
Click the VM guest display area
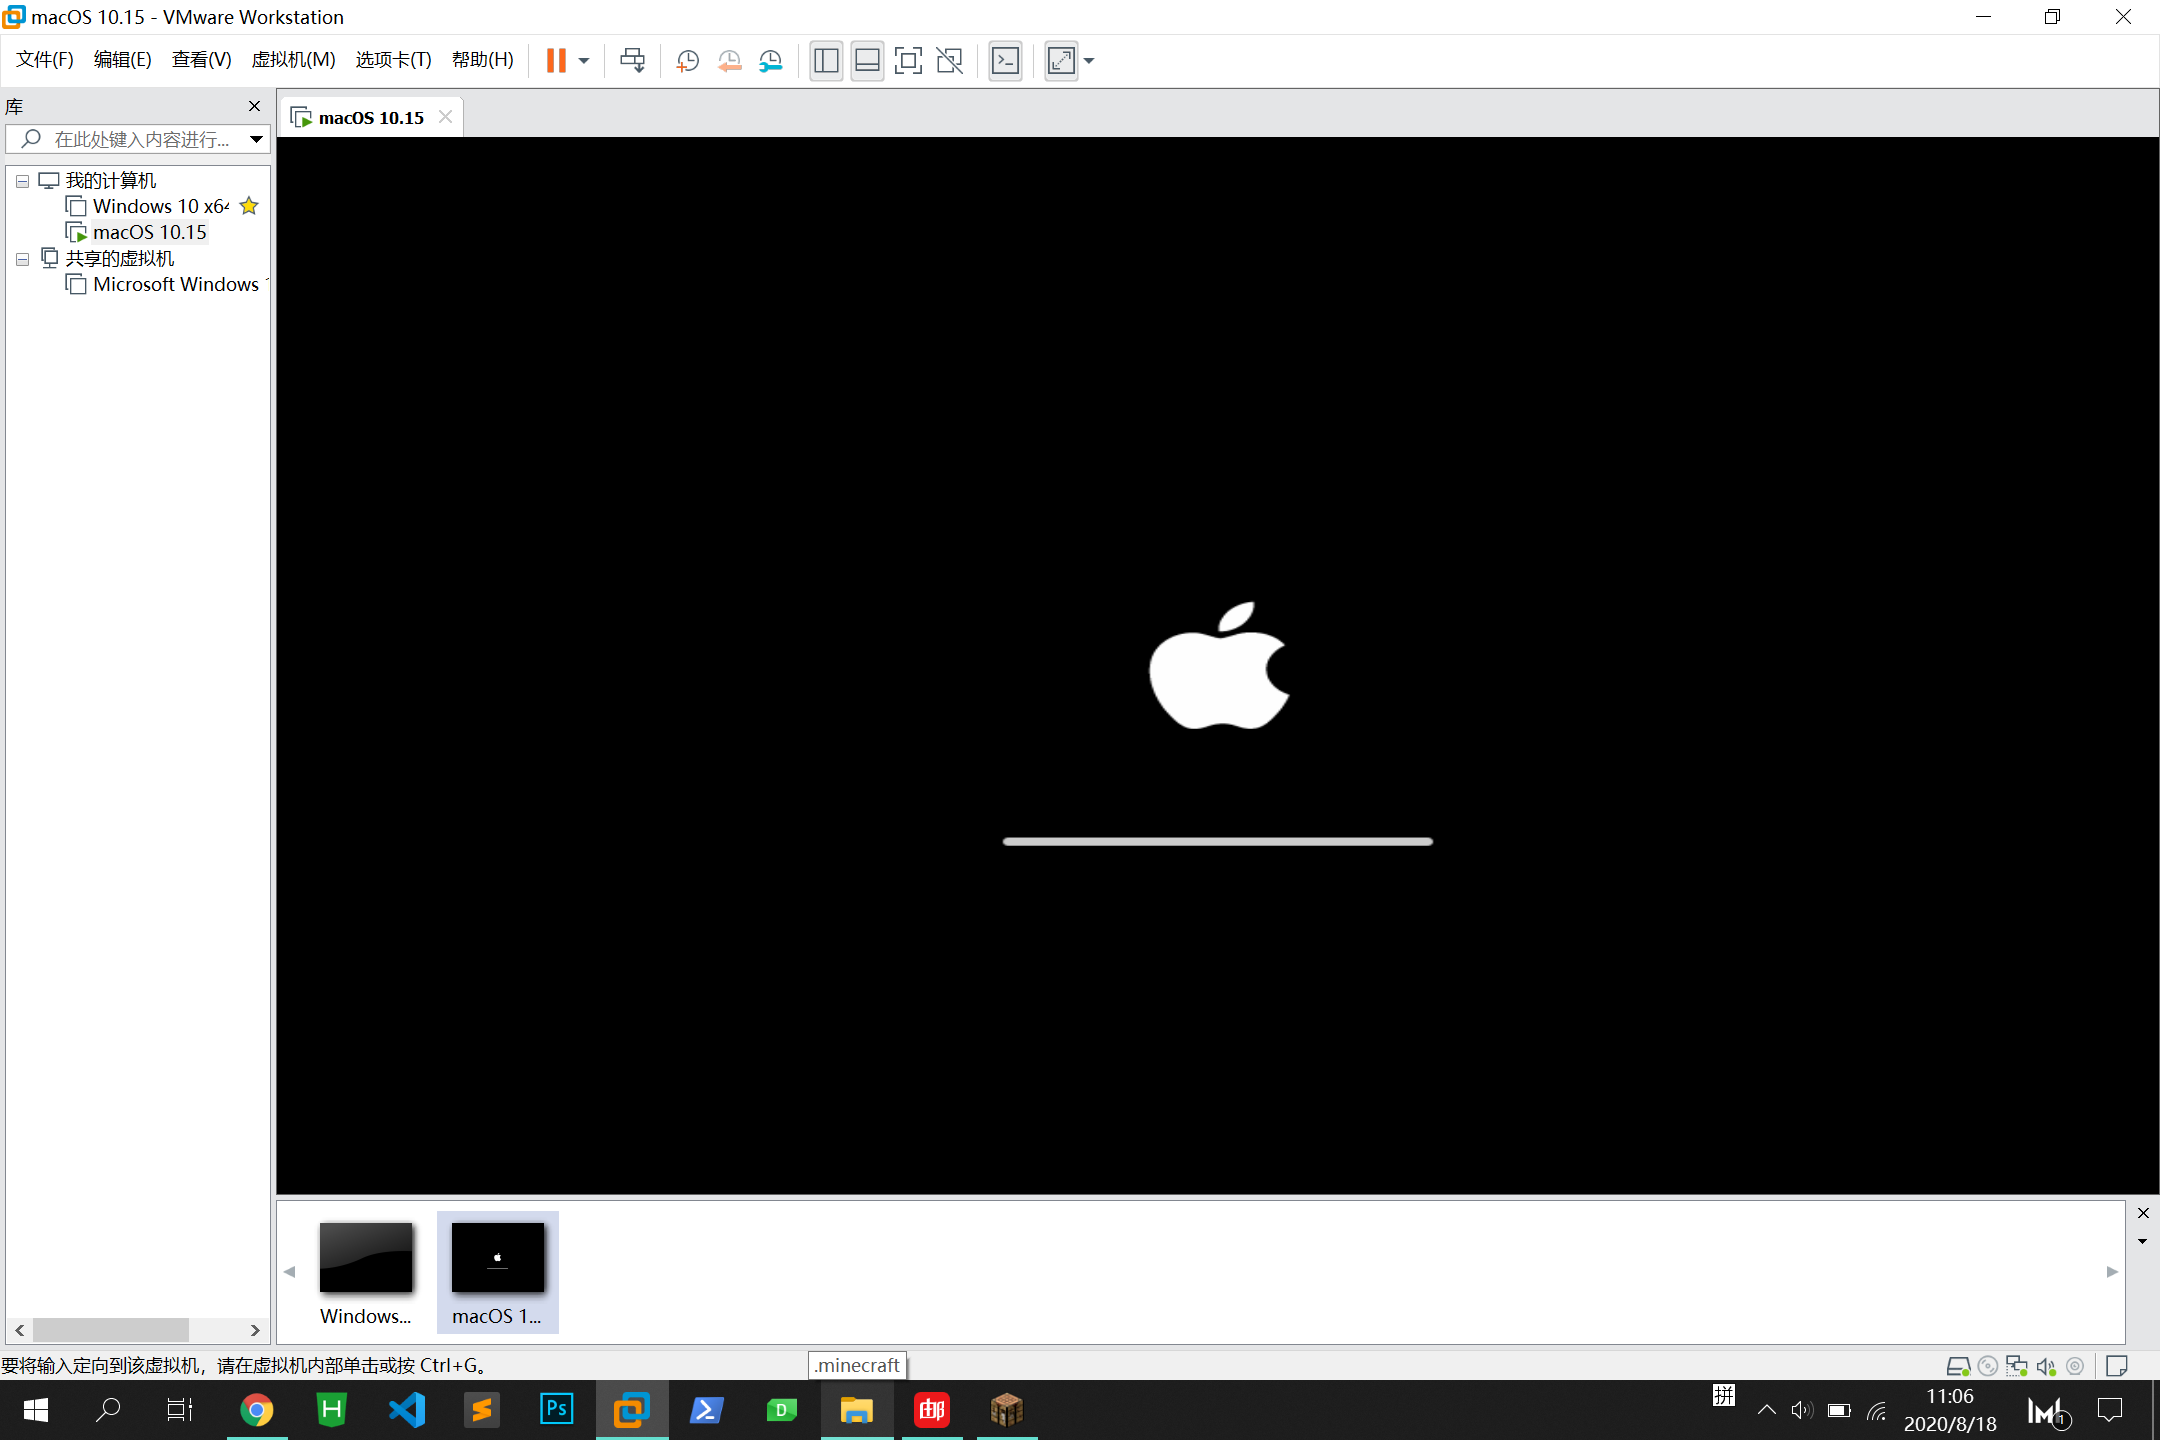click(1218, 665)
